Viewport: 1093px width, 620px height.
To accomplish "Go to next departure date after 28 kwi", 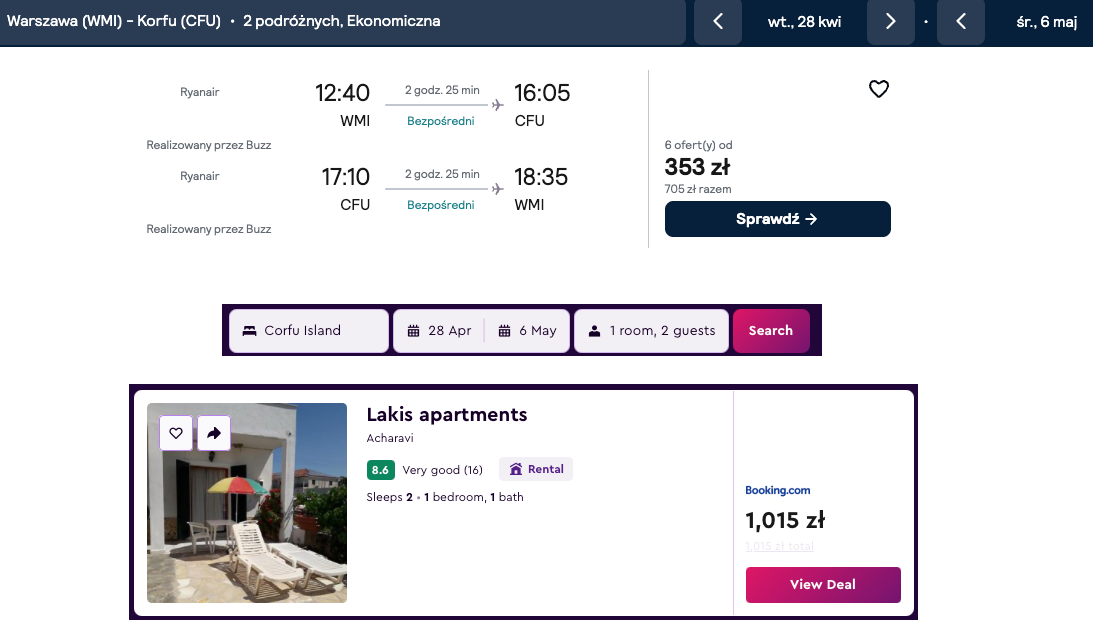I will 890,22.
